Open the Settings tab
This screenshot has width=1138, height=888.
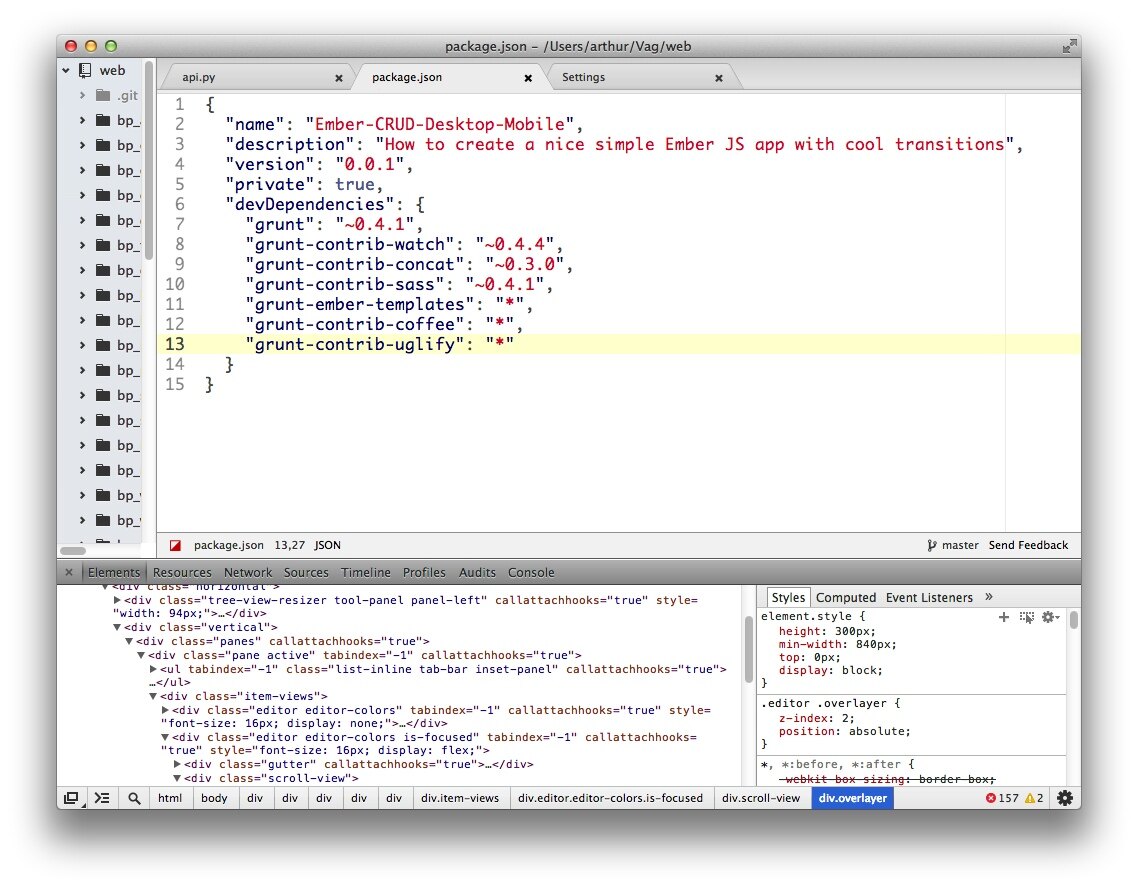tap(583, 77)
